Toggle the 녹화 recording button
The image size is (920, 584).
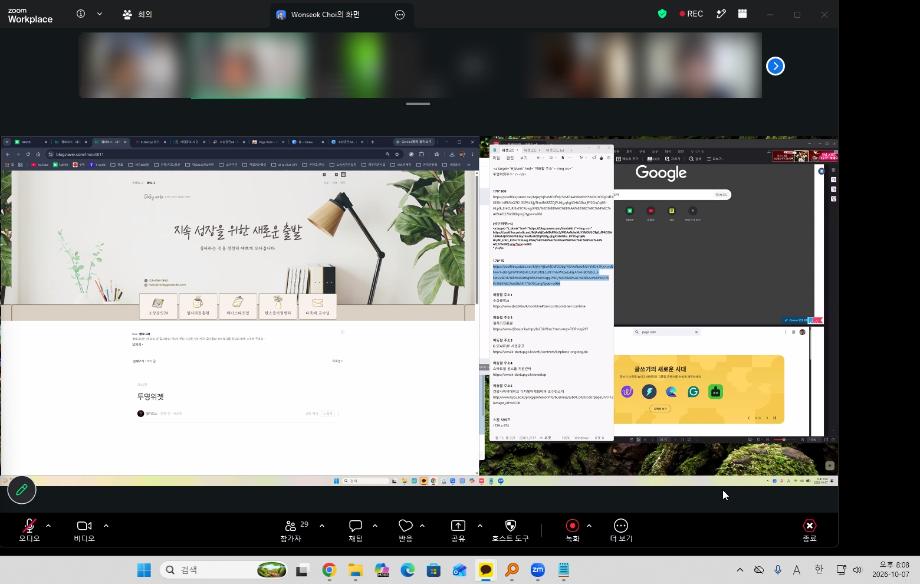point(572,530)
